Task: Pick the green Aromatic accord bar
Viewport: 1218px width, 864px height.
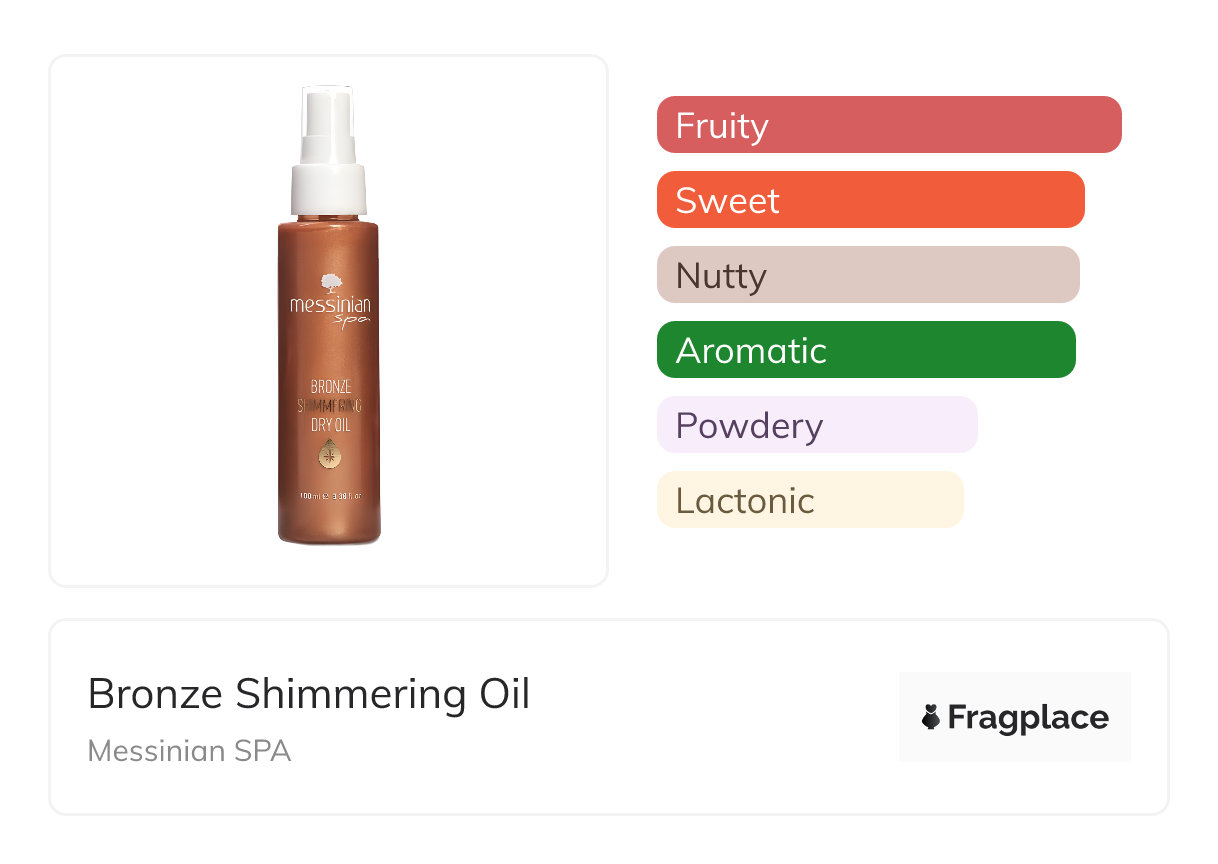Action: point(865,350)
